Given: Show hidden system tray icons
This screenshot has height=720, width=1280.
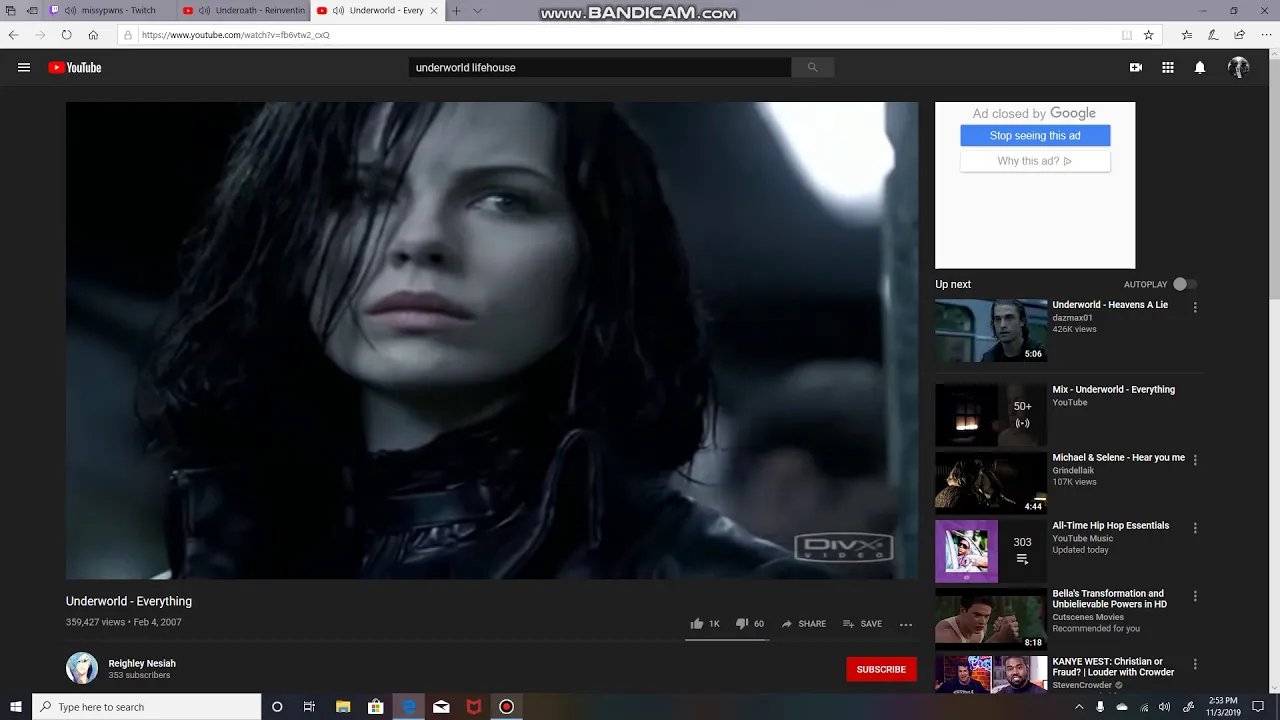Looking at the screenshot, I should 1079,707.
